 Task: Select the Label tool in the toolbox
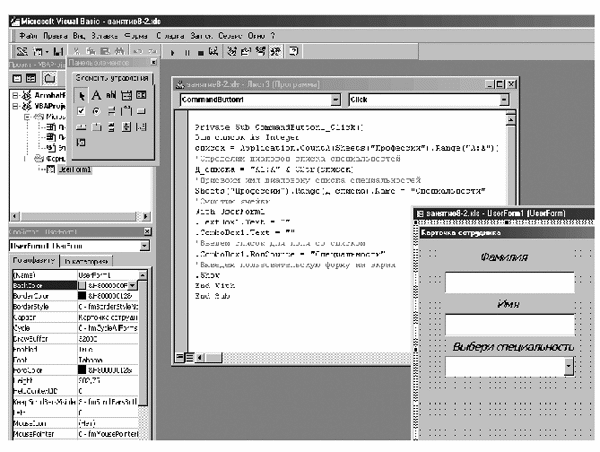96,95
